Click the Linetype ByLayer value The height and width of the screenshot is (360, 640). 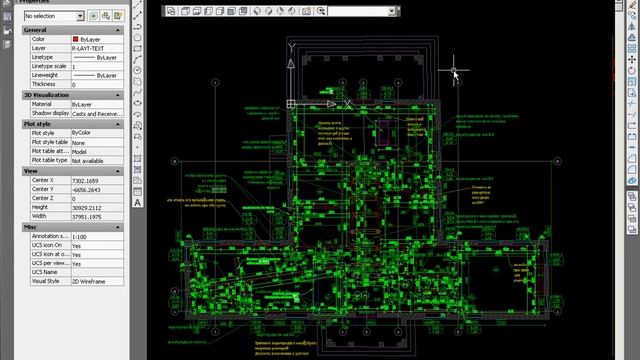[x=97, y=58]
